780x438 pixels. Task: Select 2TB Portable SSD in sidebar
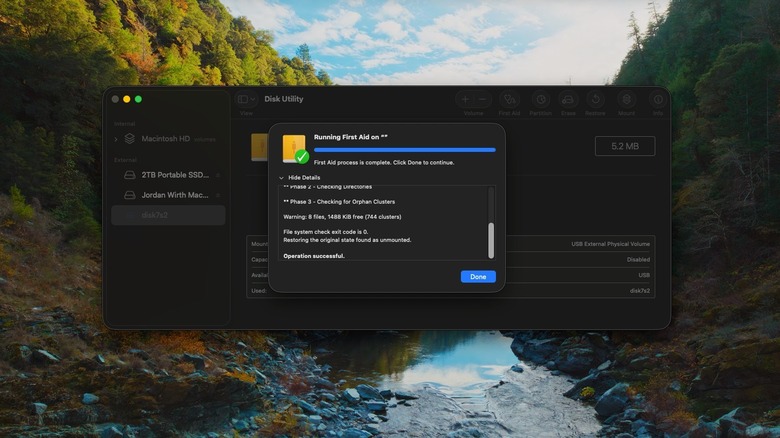pos(168,175)
